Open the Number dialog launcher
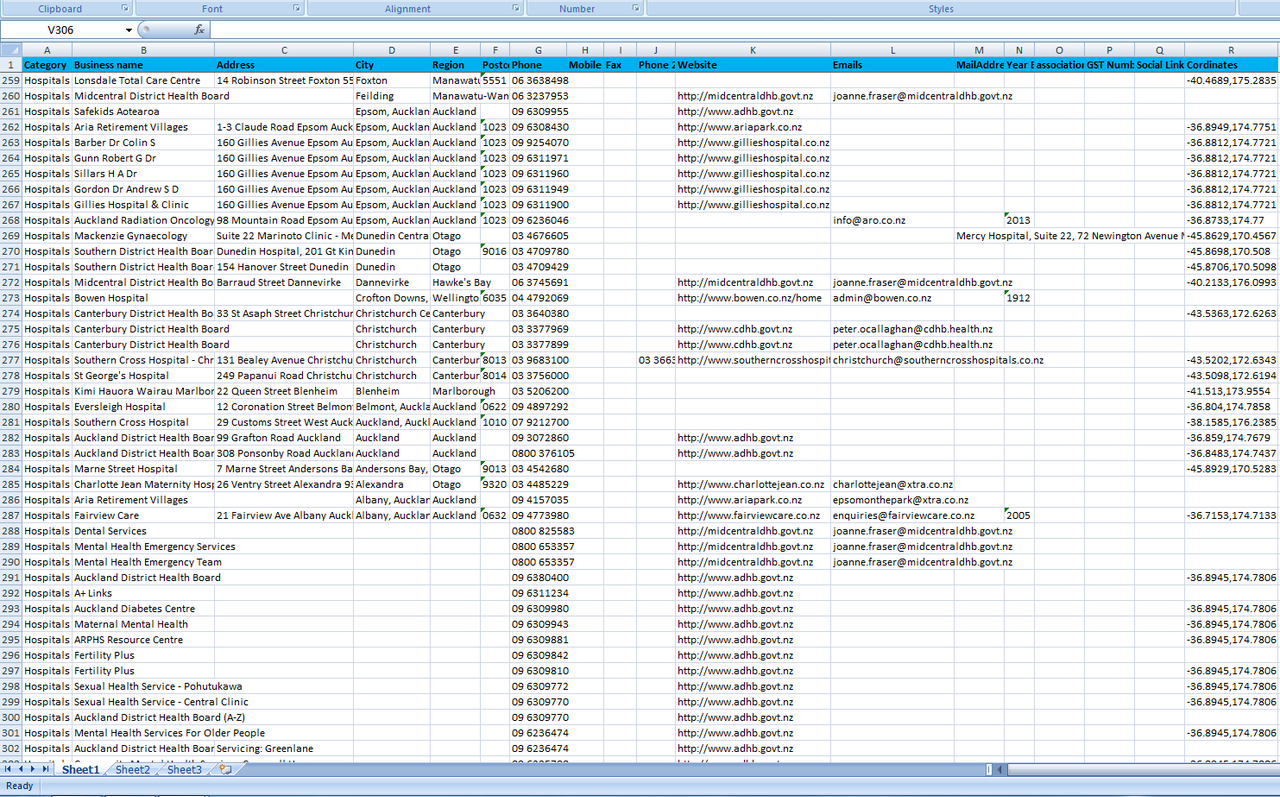Image resolution: width=1280 pixels, height=797 pixels. point(636,8)
